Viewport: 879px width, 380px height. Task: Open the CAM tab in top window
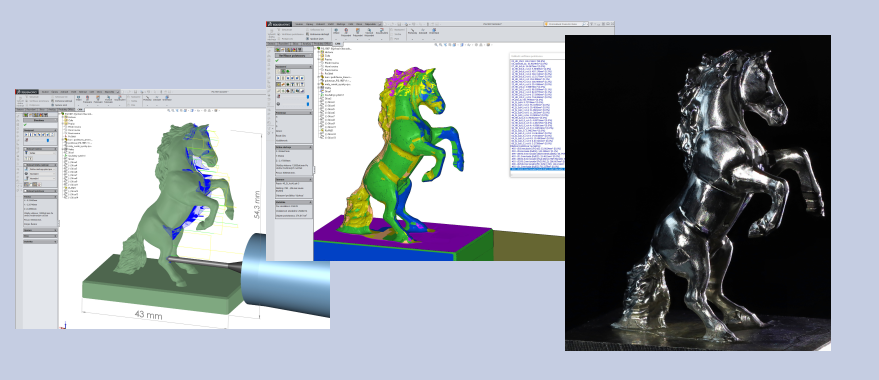tap(337, 44)
